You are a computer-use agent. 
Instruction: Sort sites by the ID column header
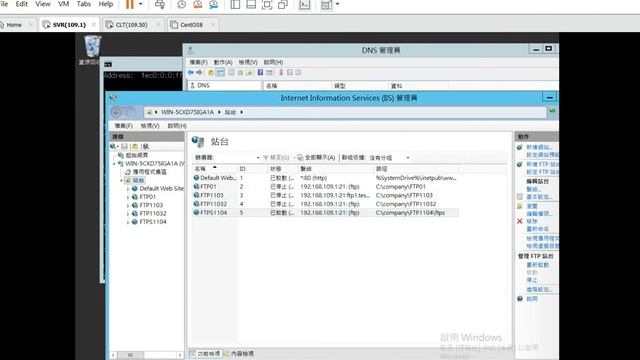tap(242, 169)
